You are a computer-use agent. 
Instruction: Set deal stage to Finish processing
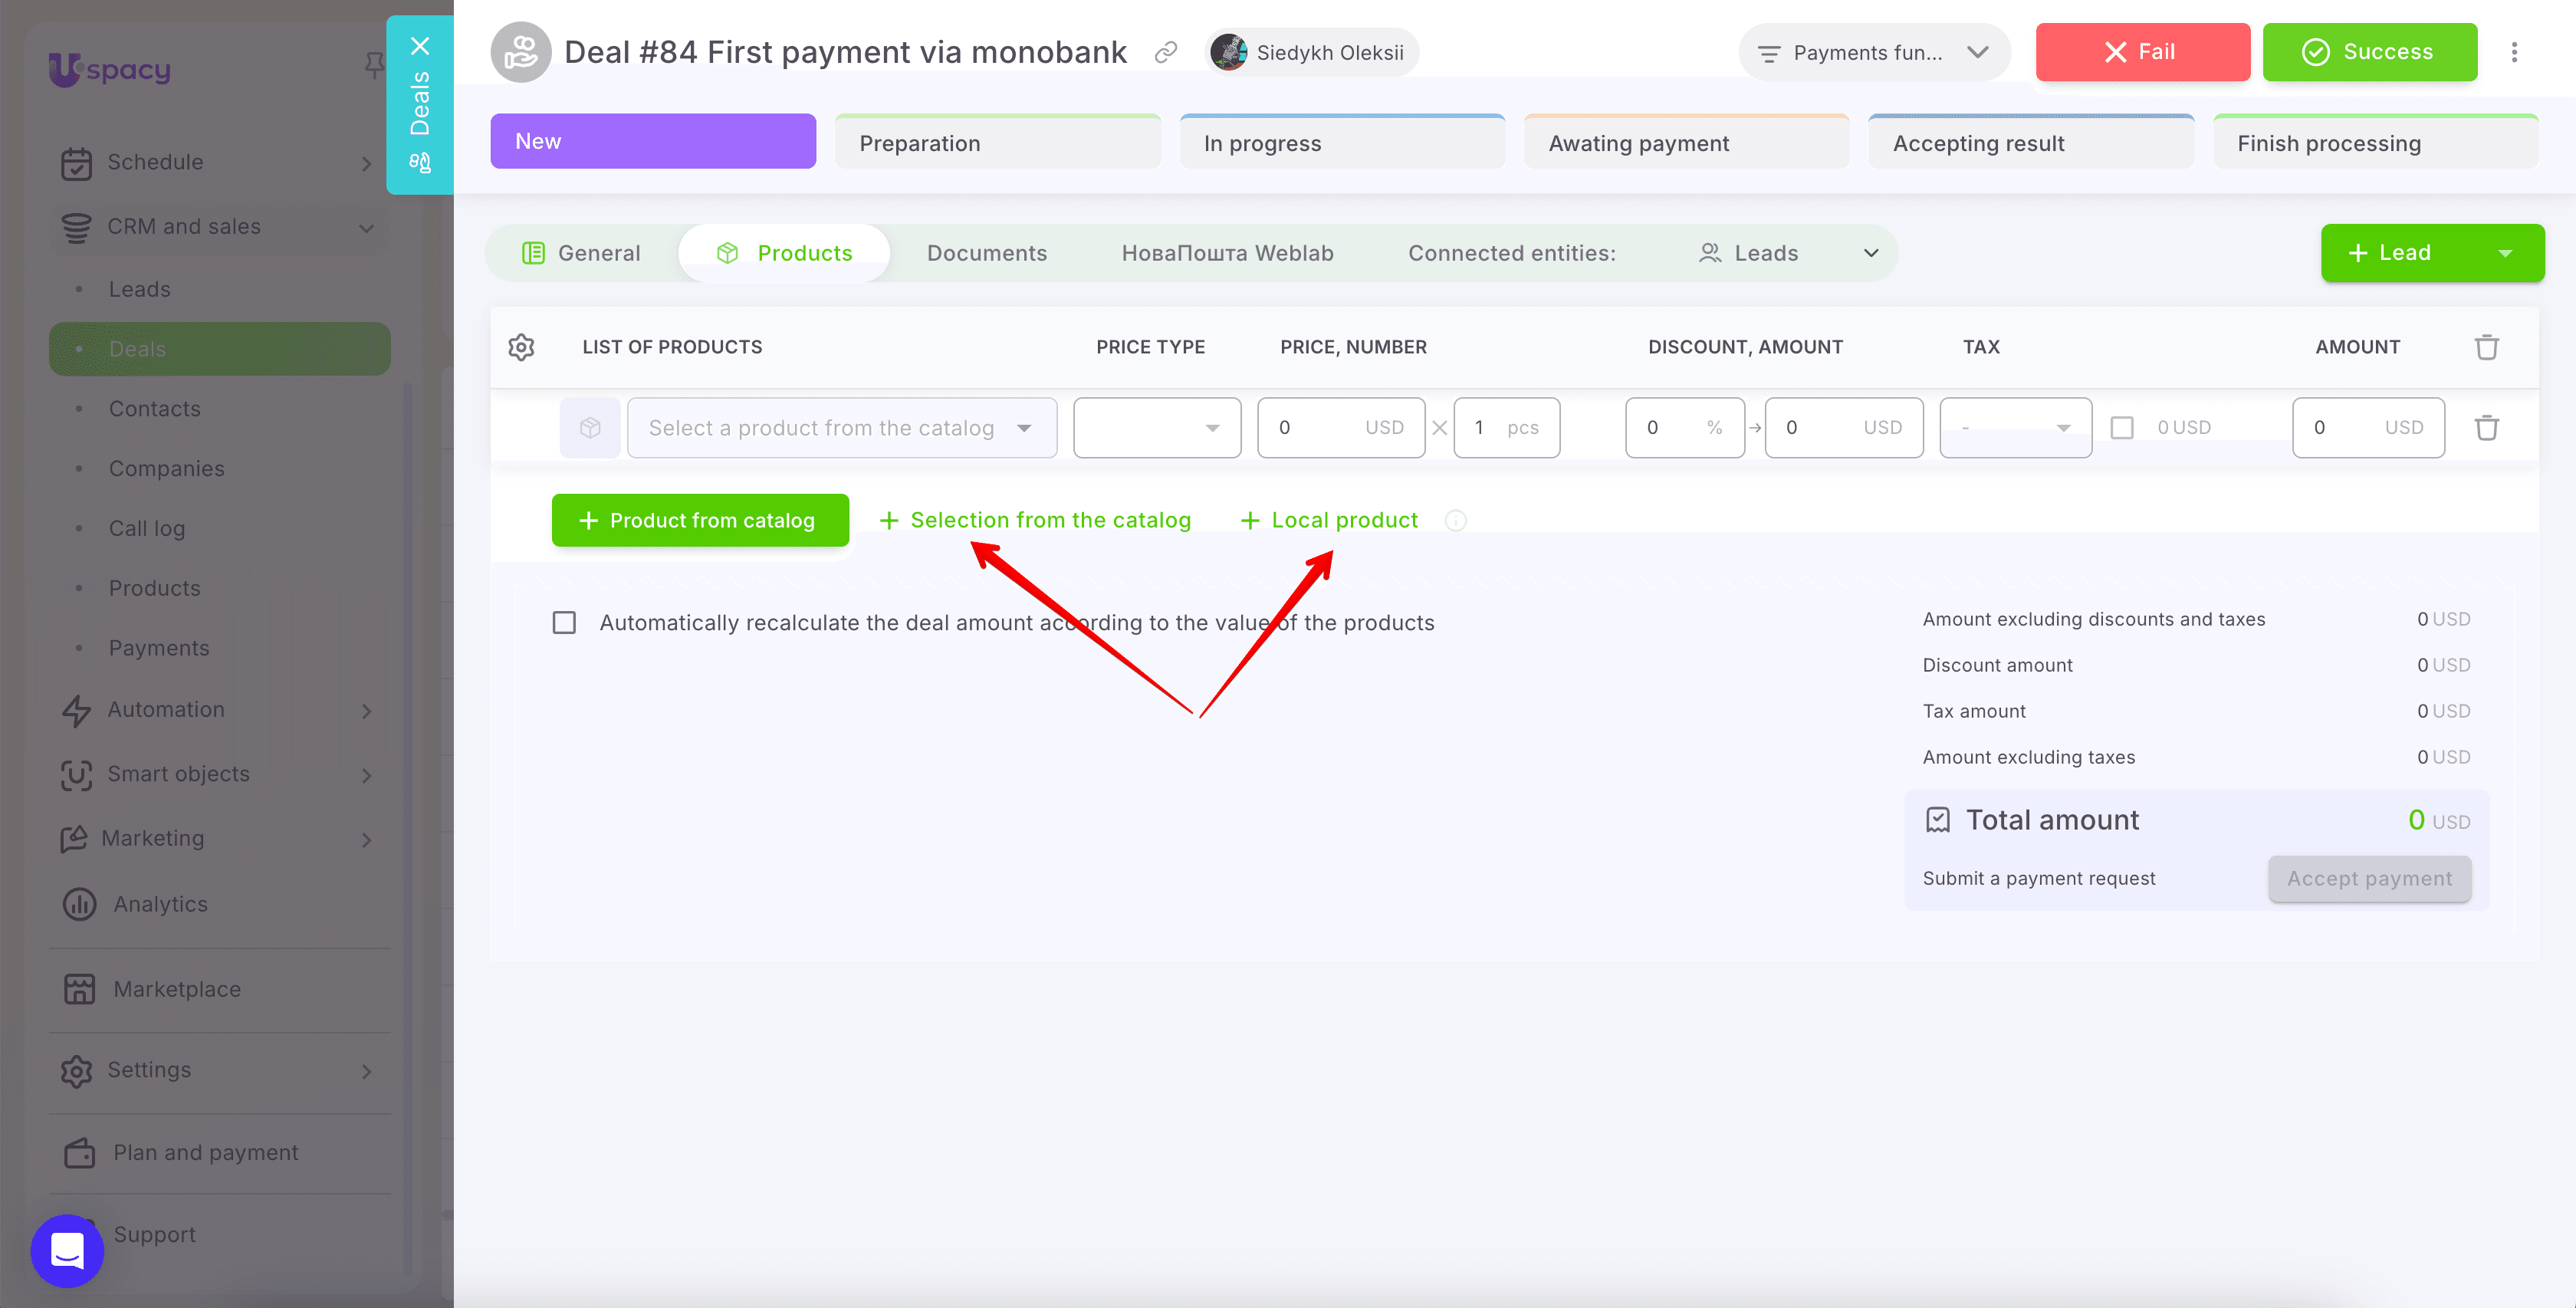(2375, 142)
